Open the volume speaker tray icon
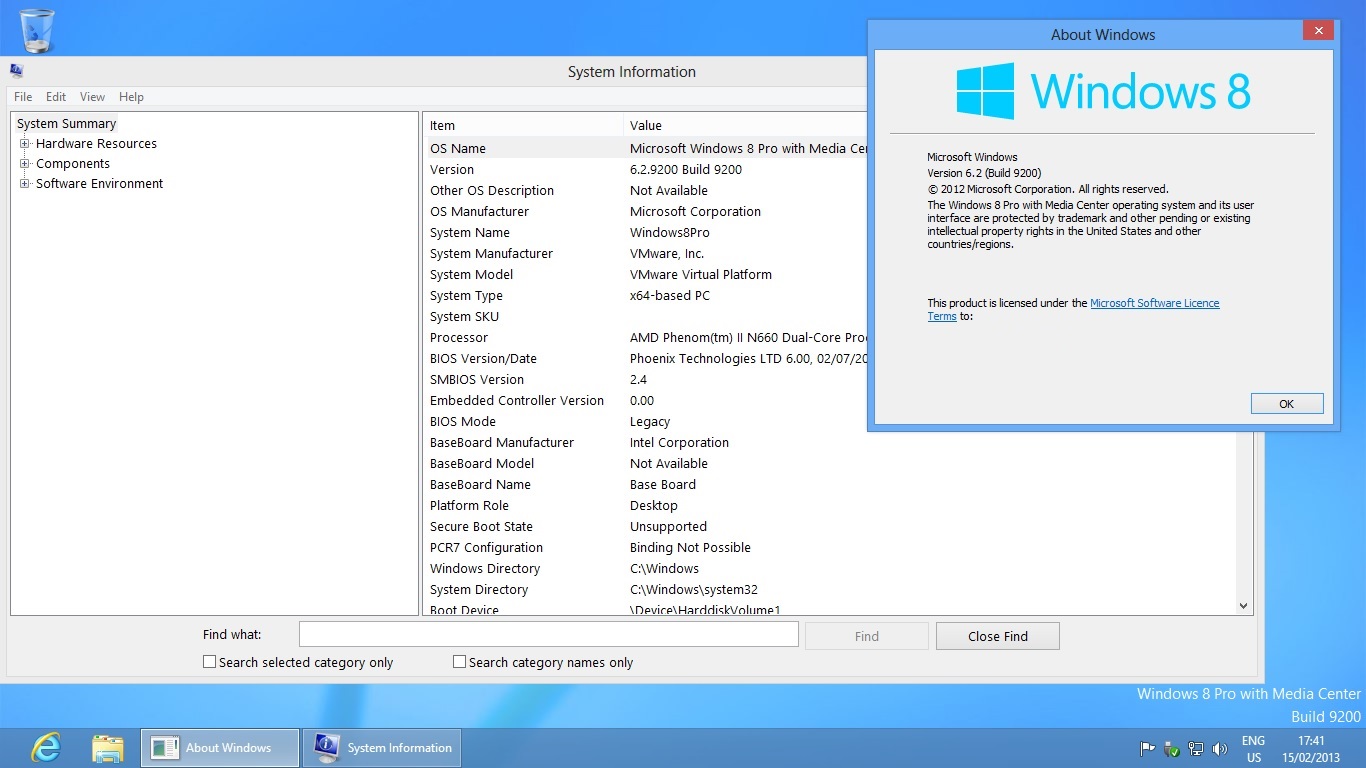Screen dimensions: 1366x768 tap(1220, 748)
